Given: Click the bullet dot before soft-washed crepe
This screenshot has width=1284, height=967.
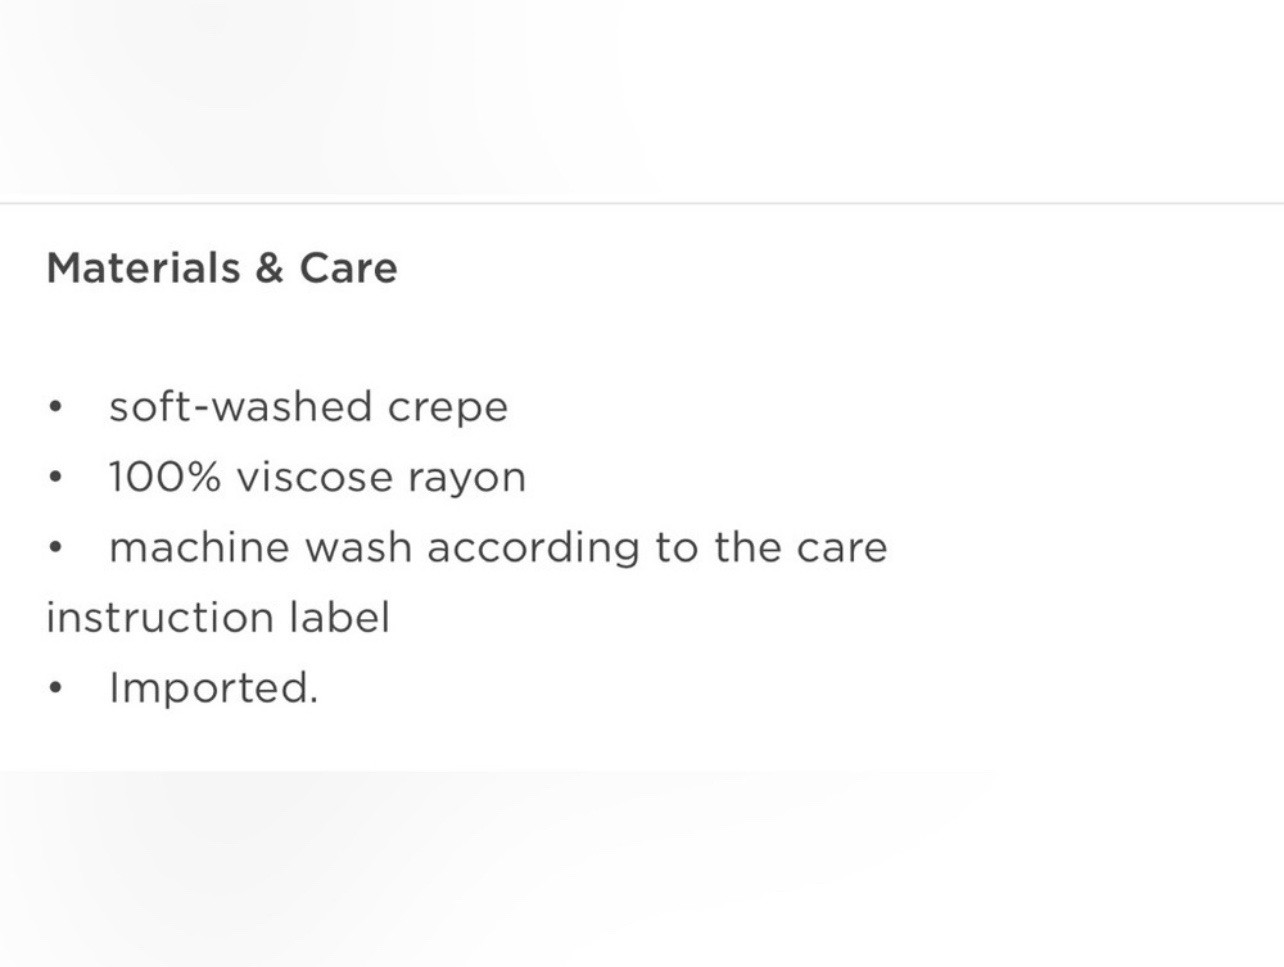Looking at the screenshot, I should (x=56, y=408).
